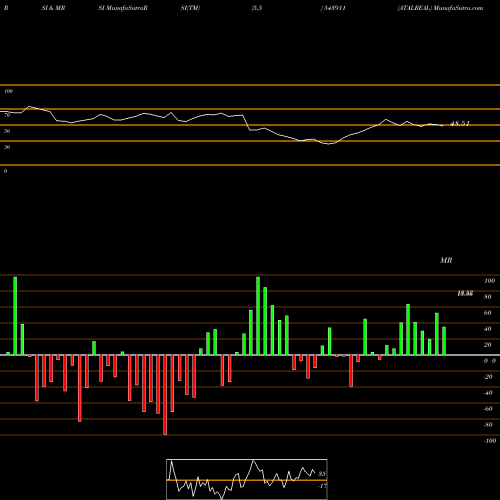
Task: Click the MR label above the histogram
Action: point(446,260)
